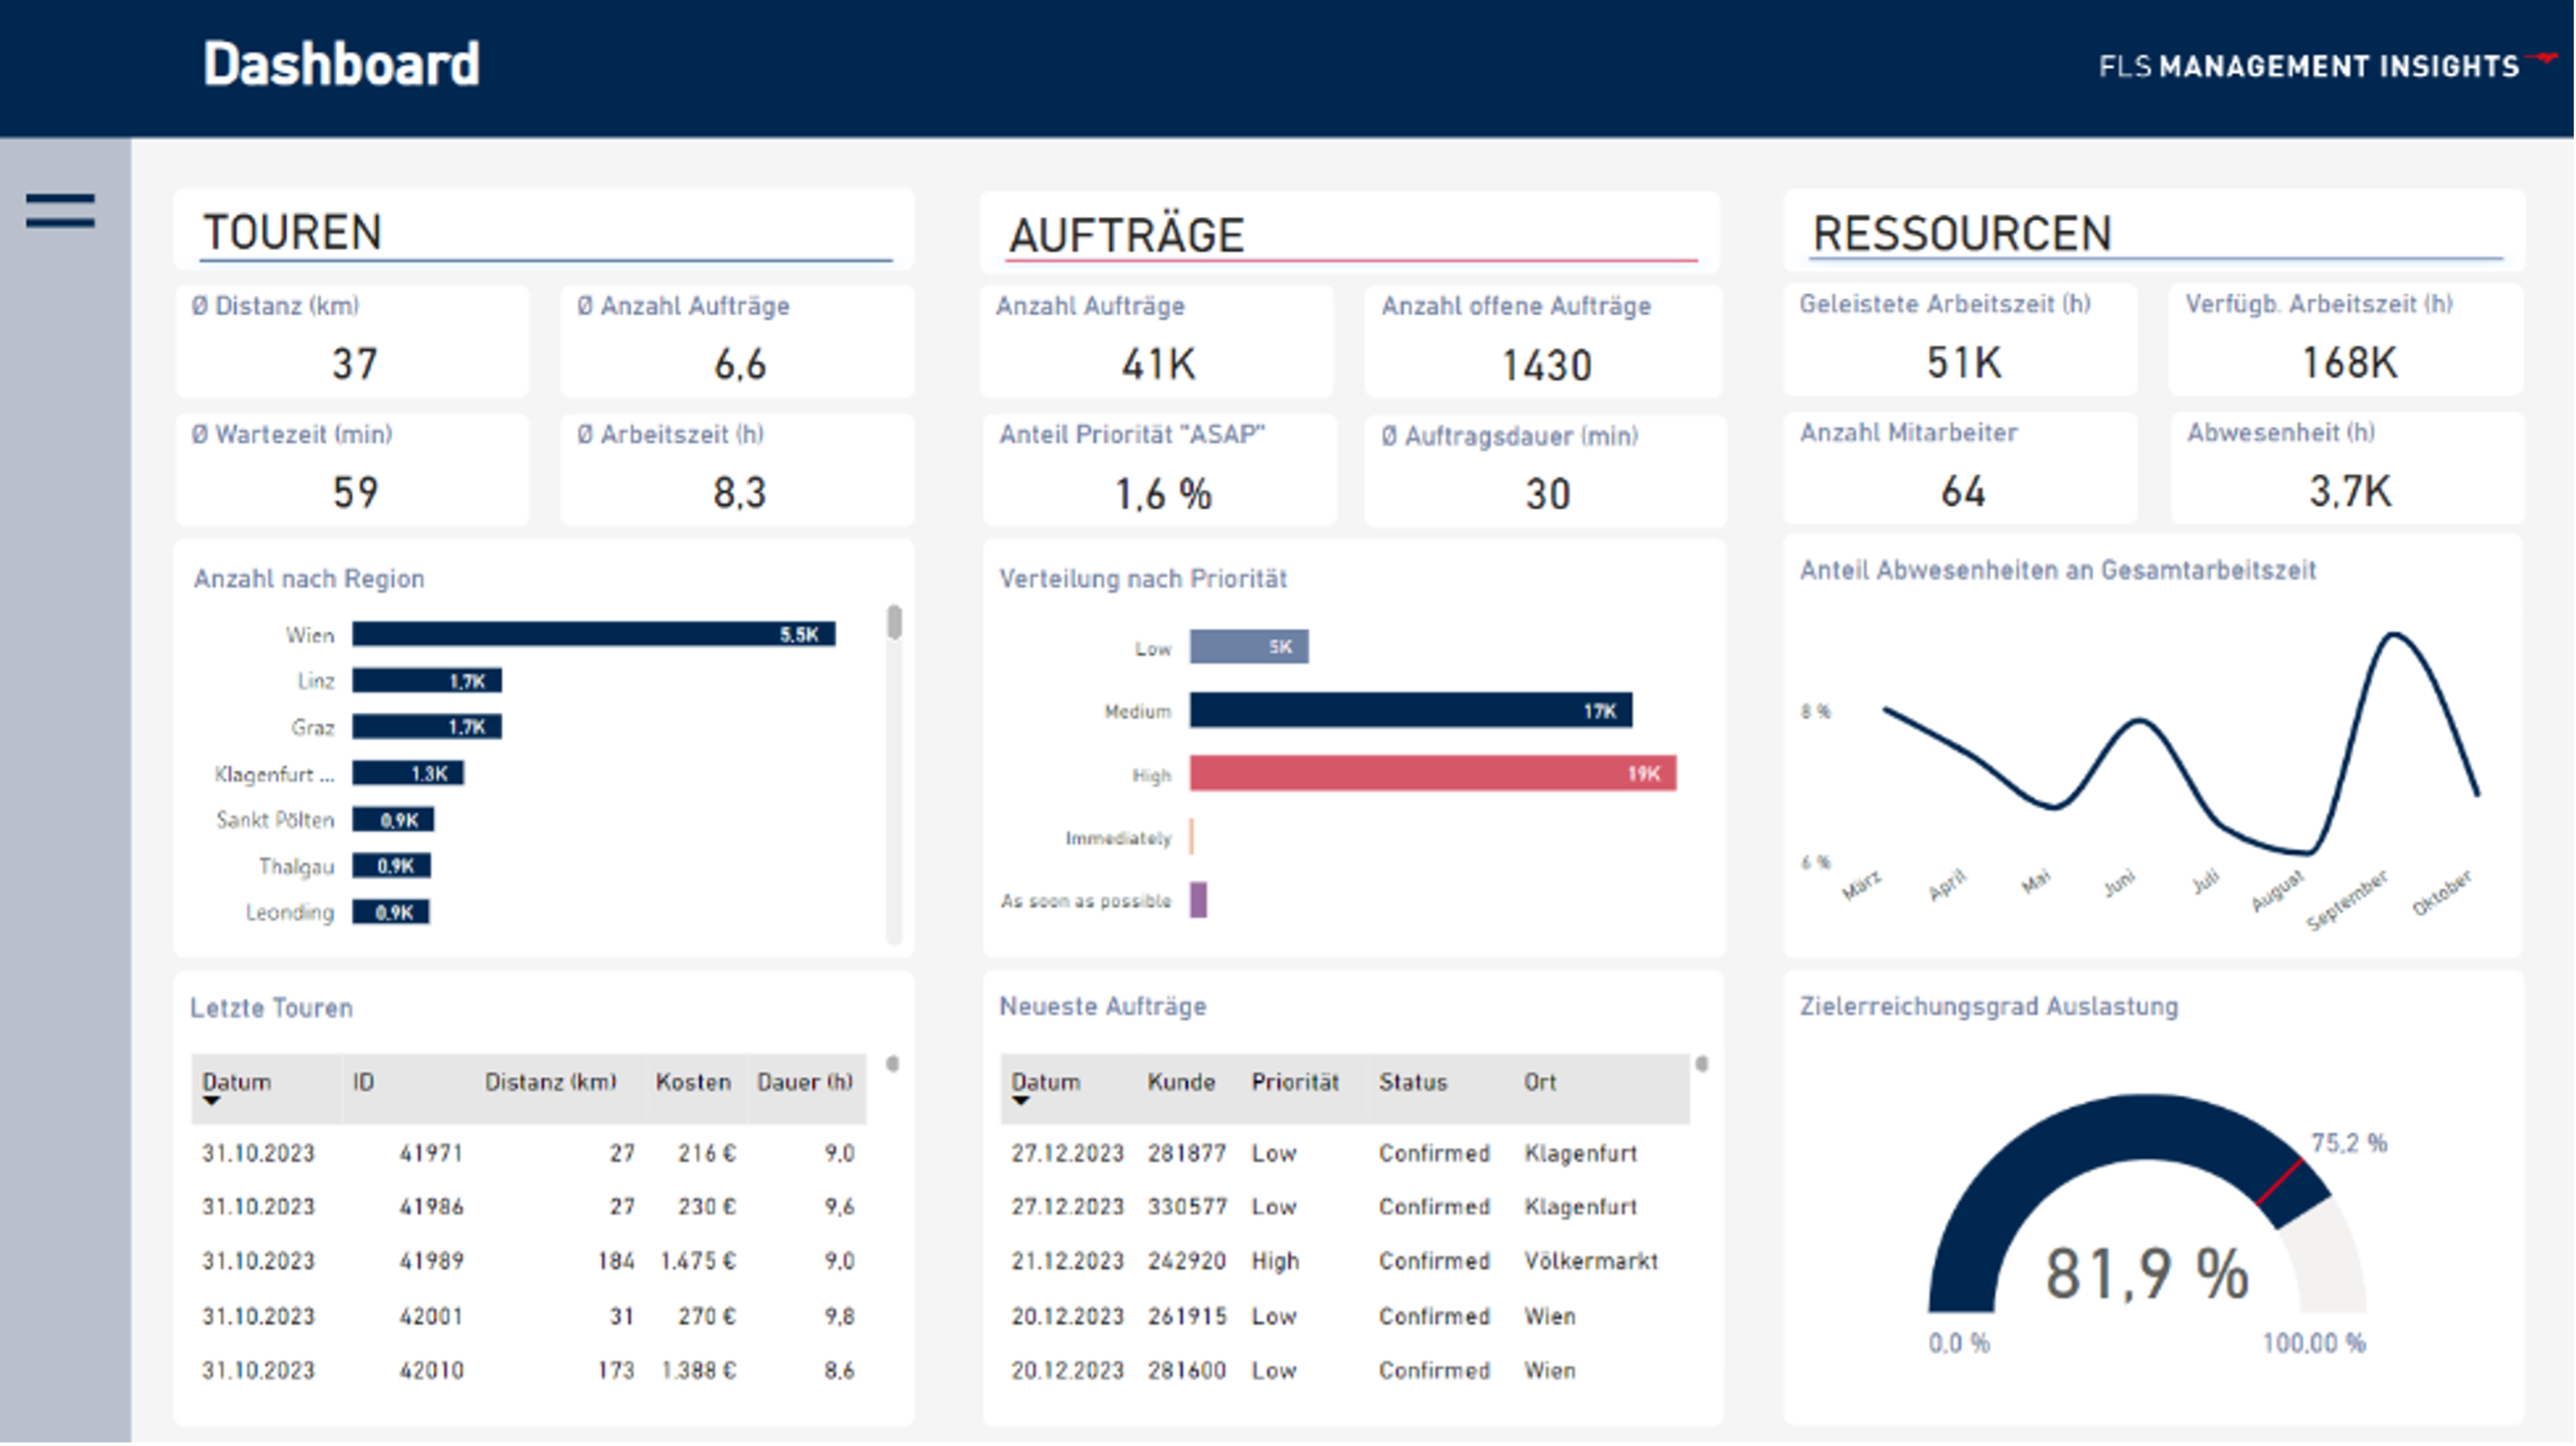The image size is (2576, 1446).
Task: Click Abwesenheit value 3,7K
Action: point(2350,492)
